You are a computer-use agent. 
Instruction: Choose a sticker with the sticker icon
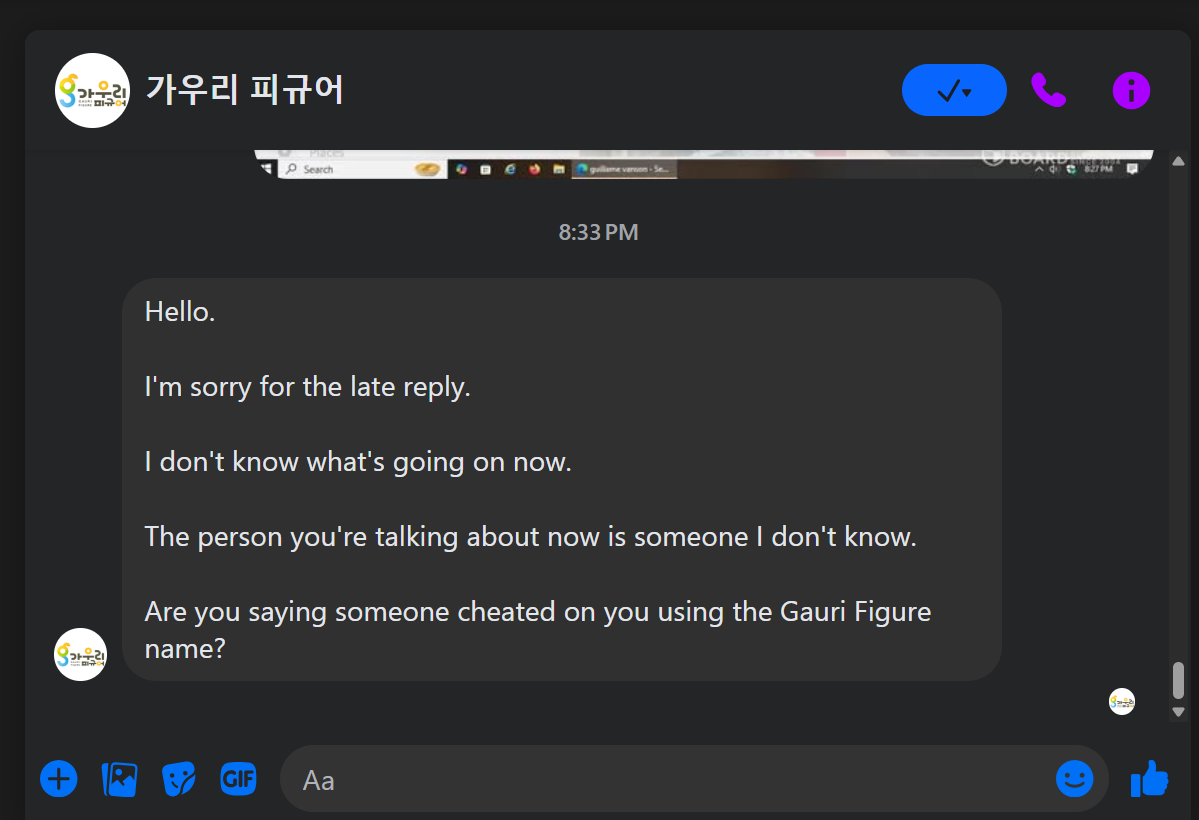click(x=179, y=779)
